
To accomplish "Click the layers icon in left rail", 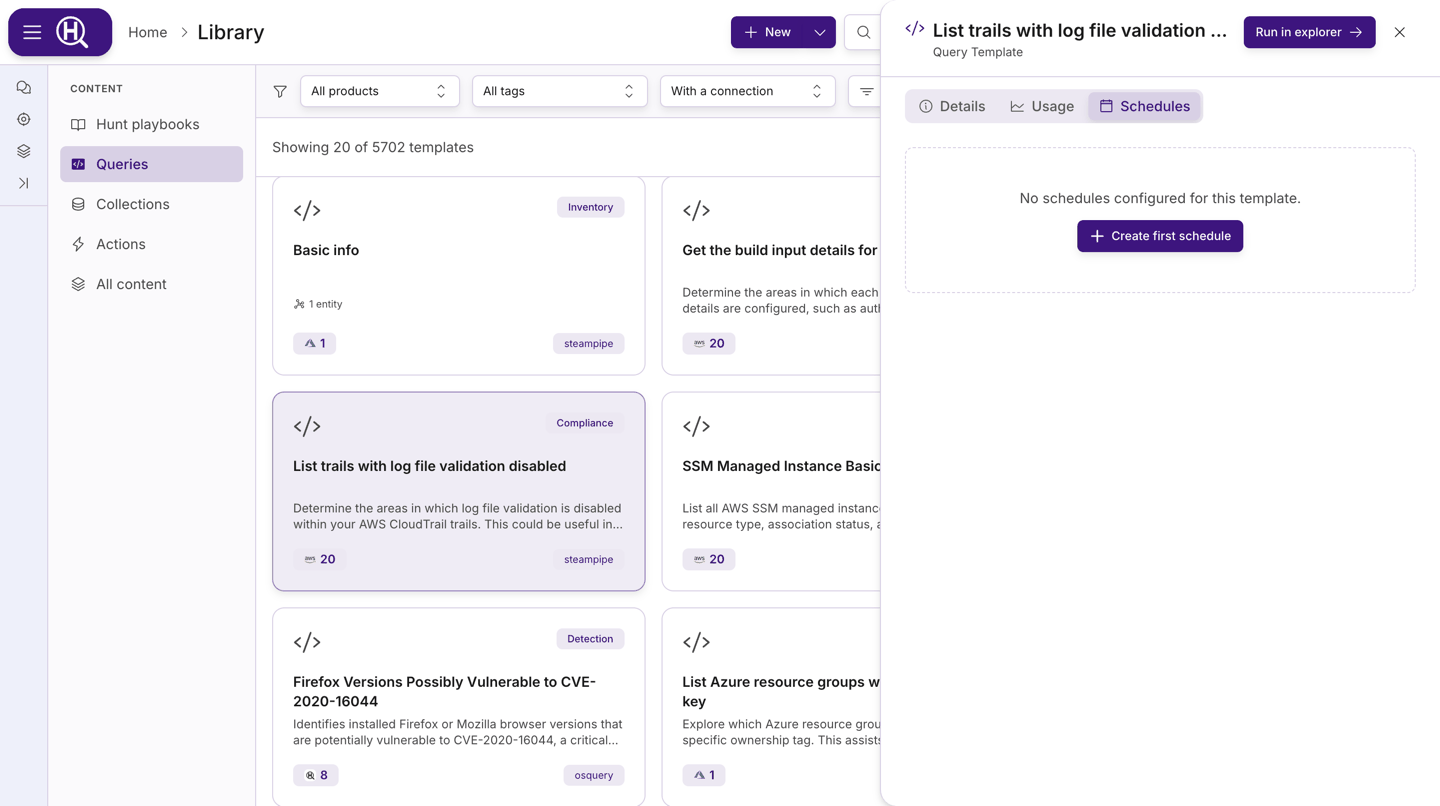I will pyautogui.click(x=24, y=152).
